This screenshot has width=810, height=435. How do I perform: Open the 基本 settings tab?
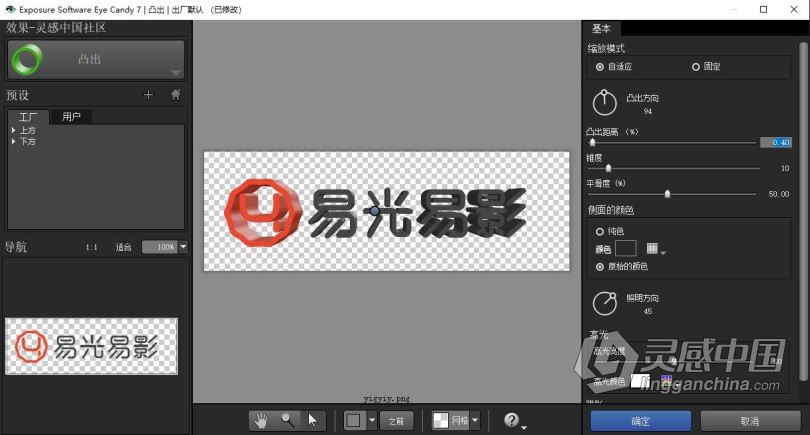click(601, 28)
